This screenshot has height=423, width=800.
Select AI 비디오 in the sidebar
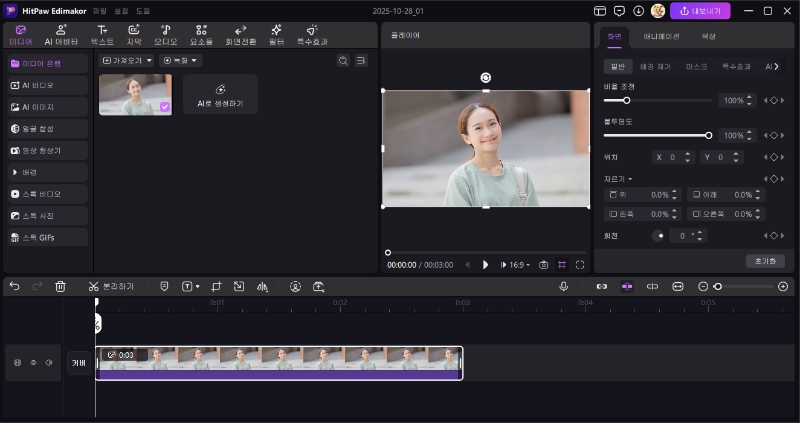click(48, 85)
